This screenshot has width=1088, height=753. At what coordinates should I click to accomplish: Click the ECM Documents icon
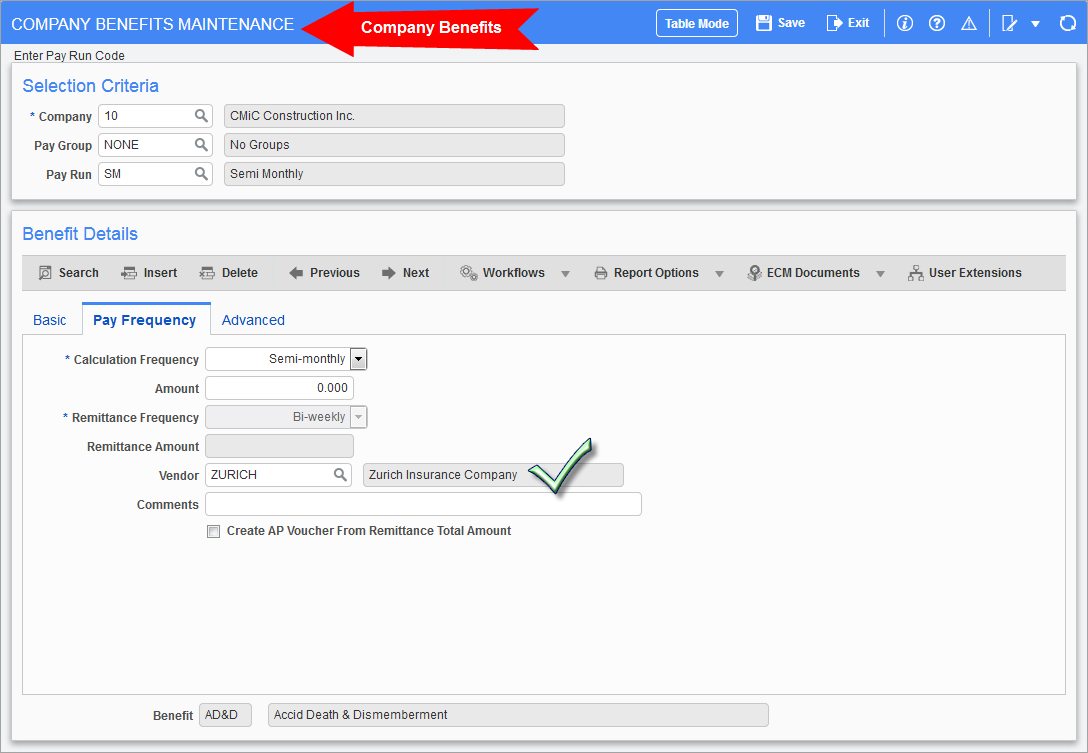(x=754, y=273)
